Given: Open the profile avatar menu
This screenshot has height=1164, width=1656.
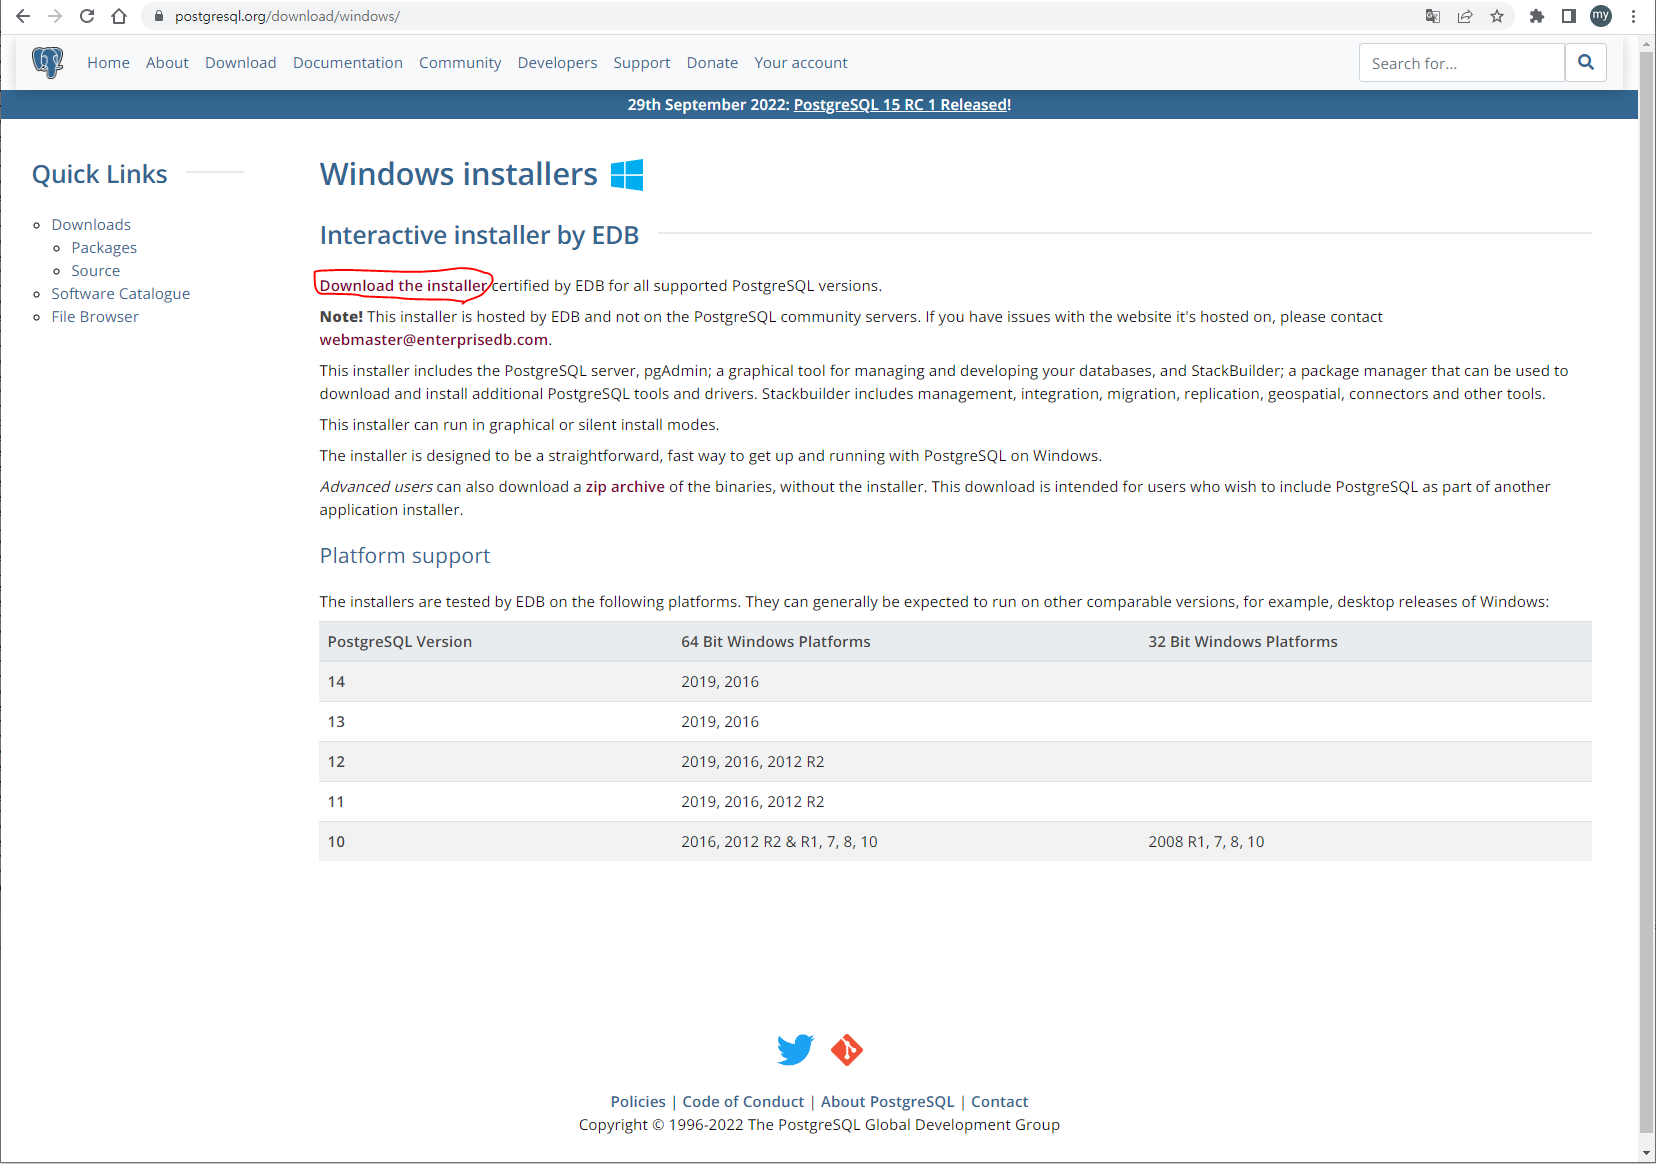Looking at the screenshot, I should coord(1601,16).
